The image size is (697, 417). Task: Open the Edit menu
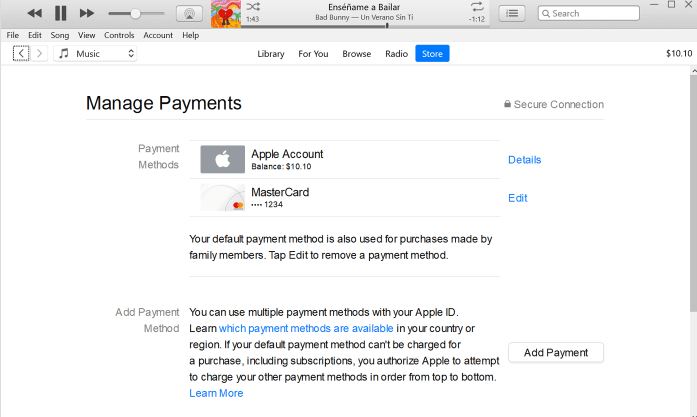[35, 35]
